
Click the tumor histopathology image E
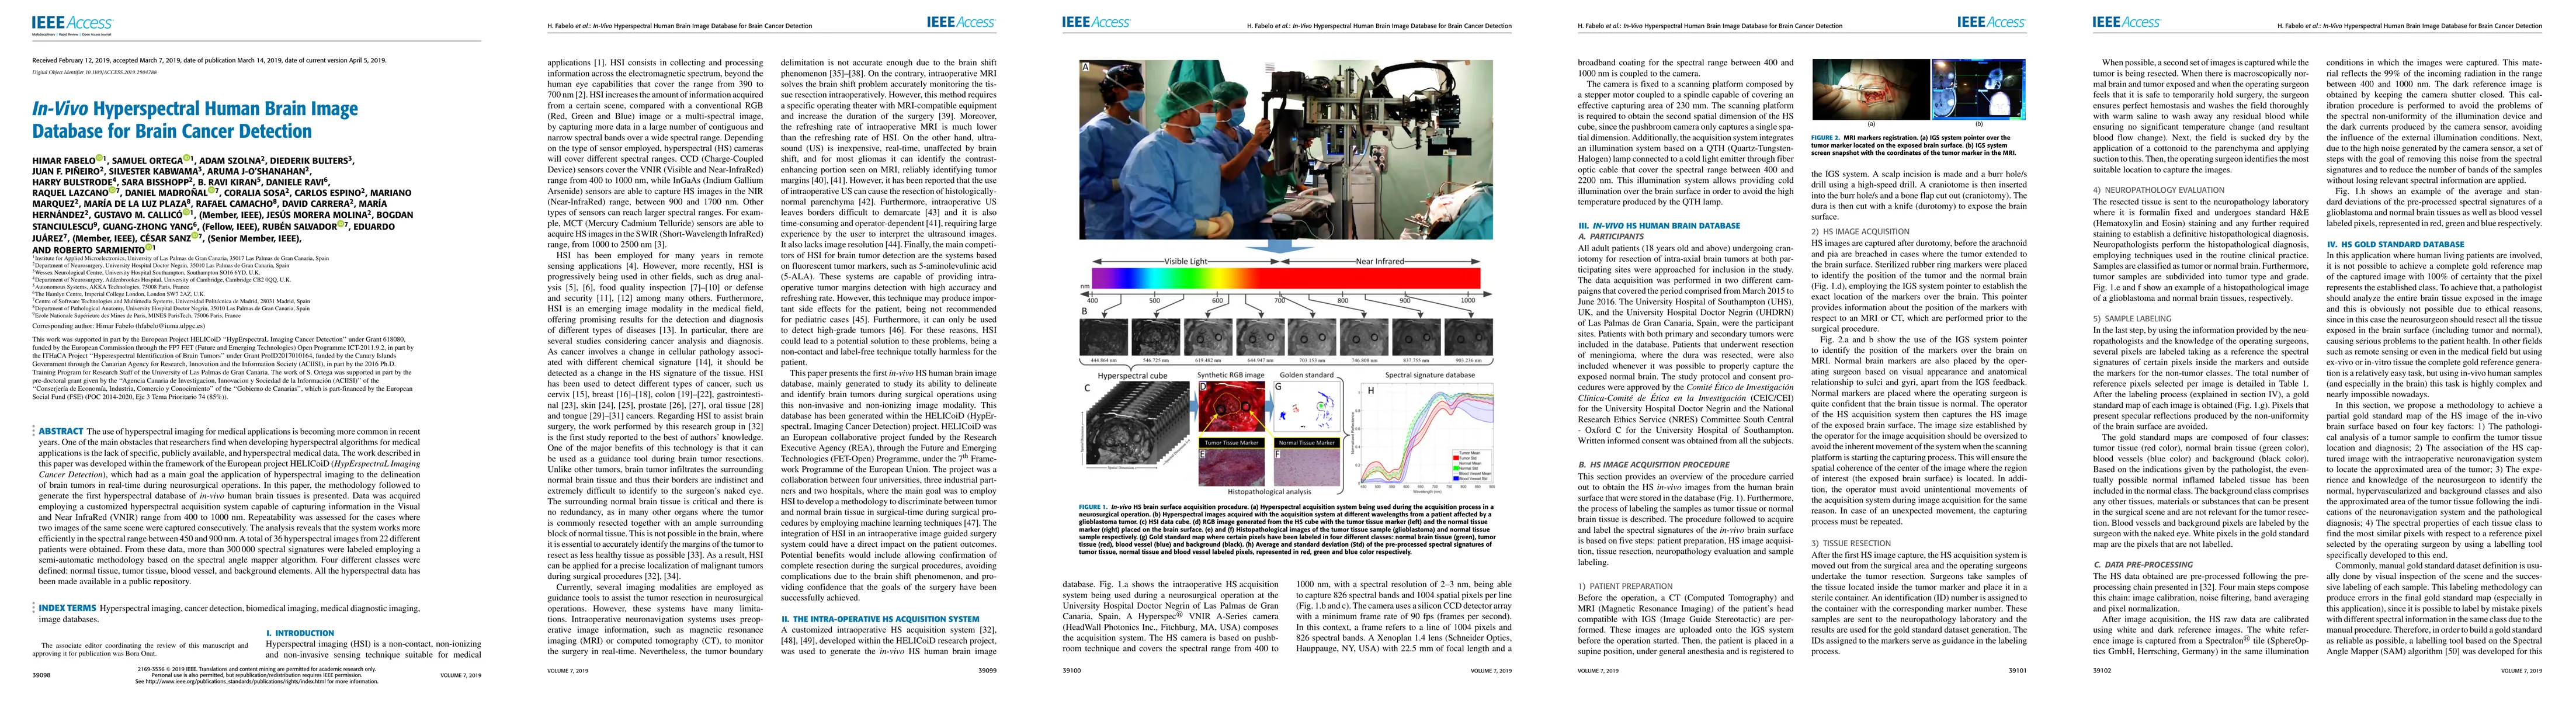1232,468
